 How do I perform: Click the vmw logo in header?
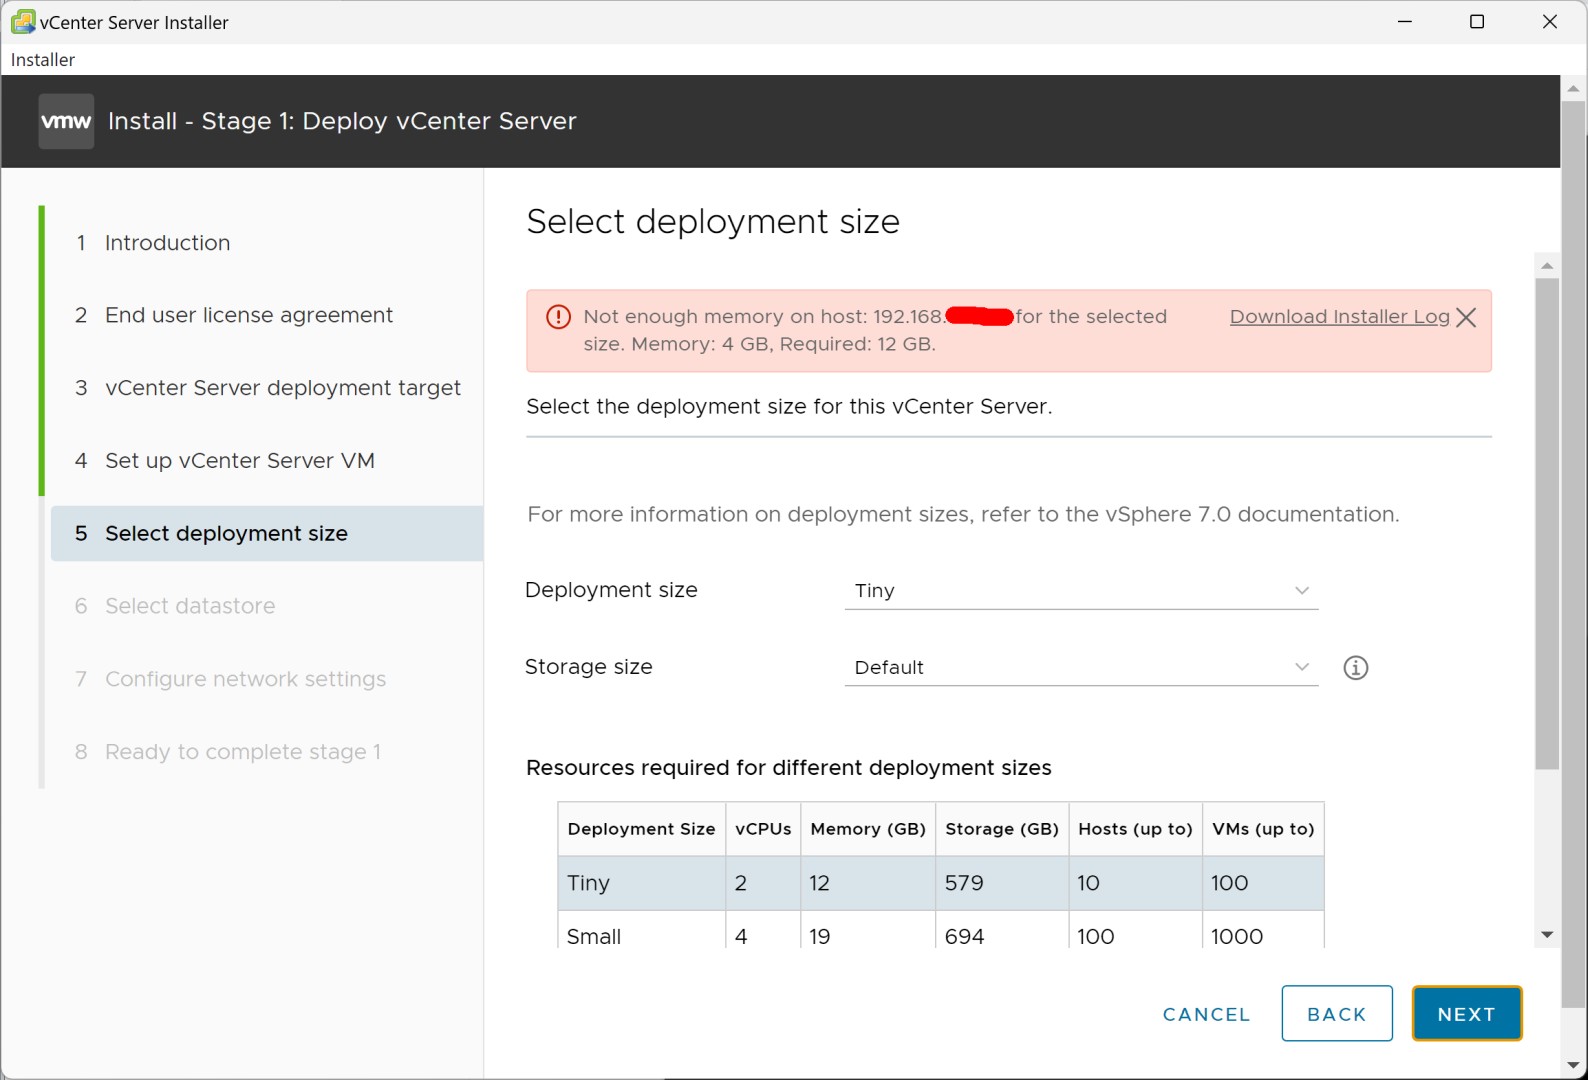tap(66, 121)
